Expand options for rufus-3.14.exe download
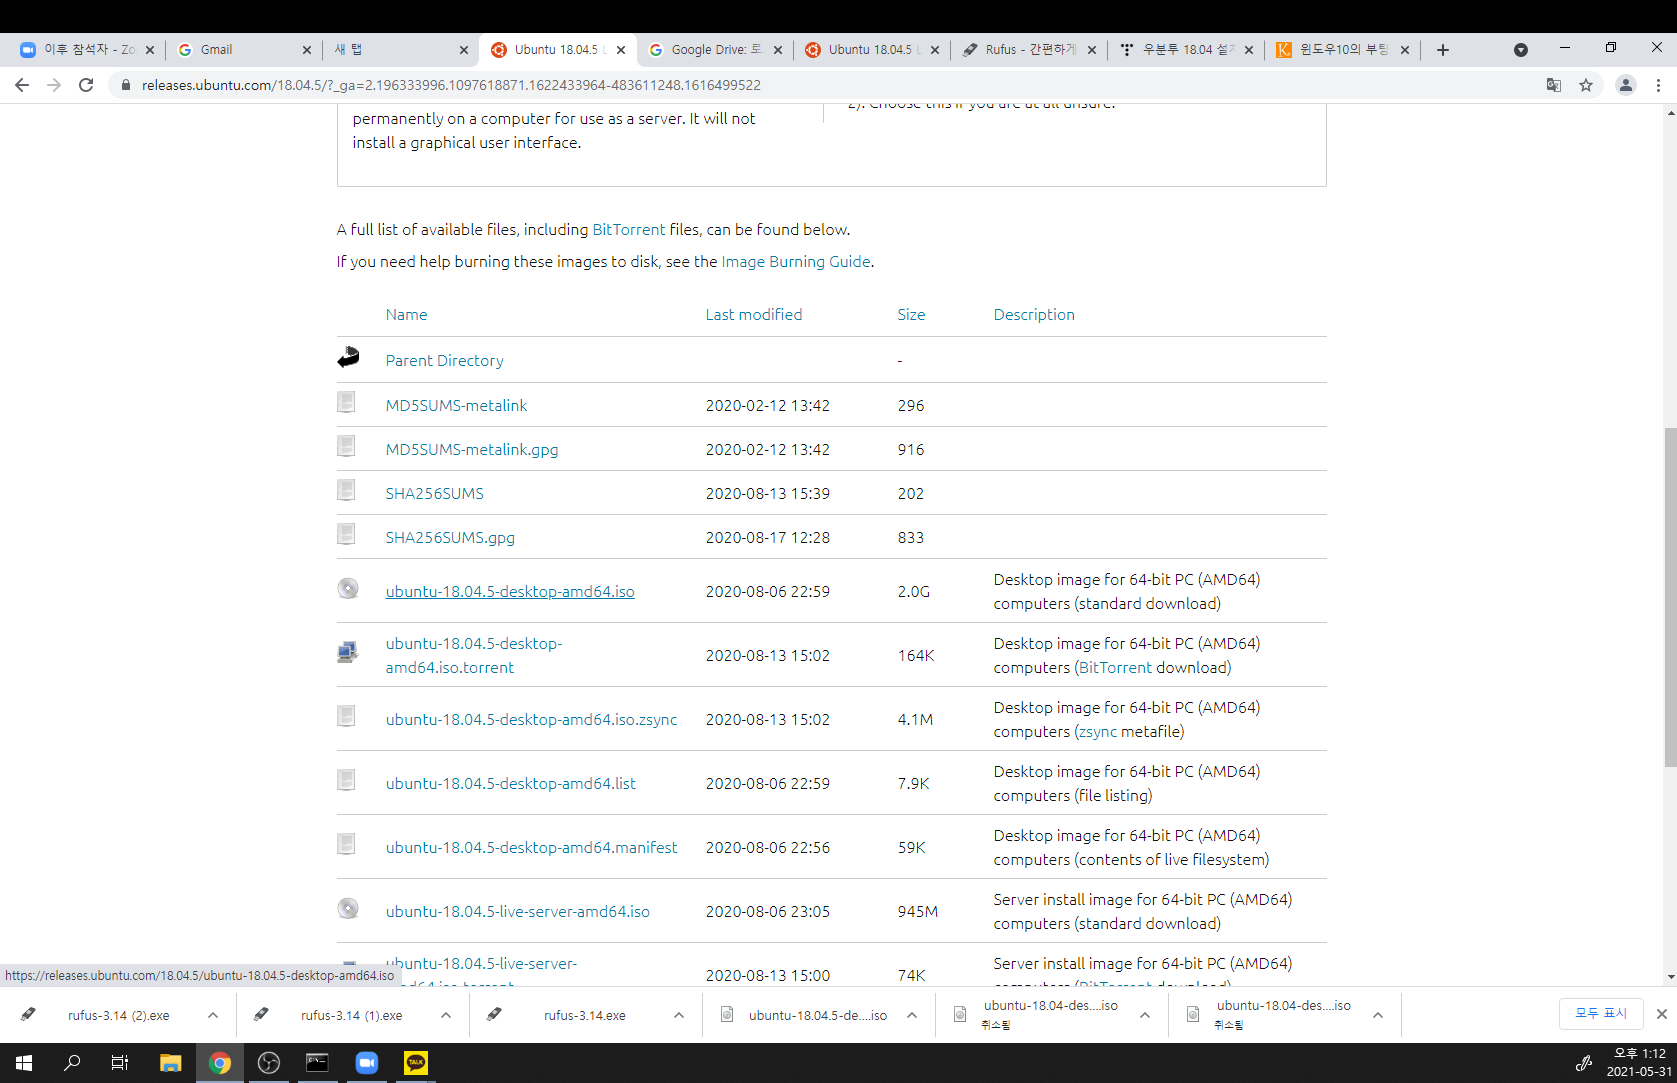Screen dimensions: 1677x1083 pos(679,1015)
